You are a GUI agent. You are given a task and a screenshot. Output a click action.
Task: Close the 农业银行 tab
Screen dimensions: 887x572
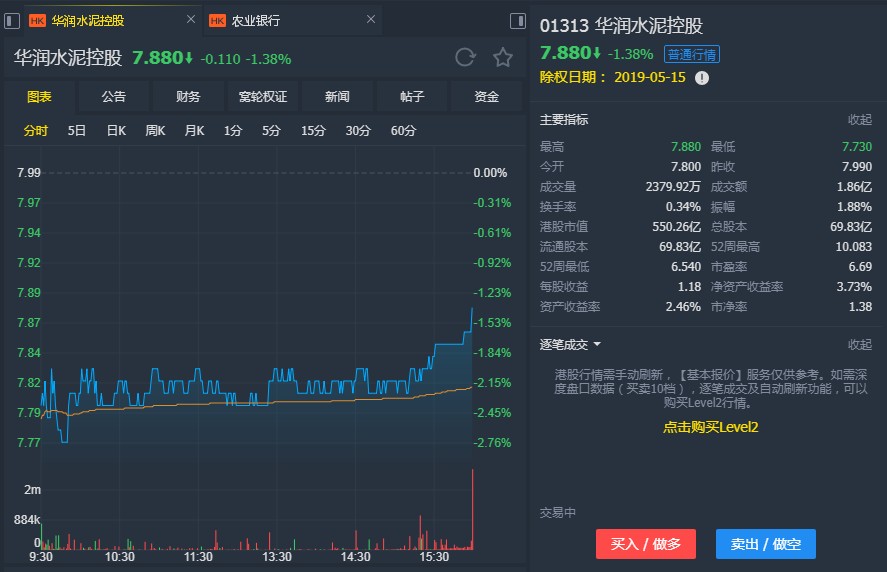[371, 20]
